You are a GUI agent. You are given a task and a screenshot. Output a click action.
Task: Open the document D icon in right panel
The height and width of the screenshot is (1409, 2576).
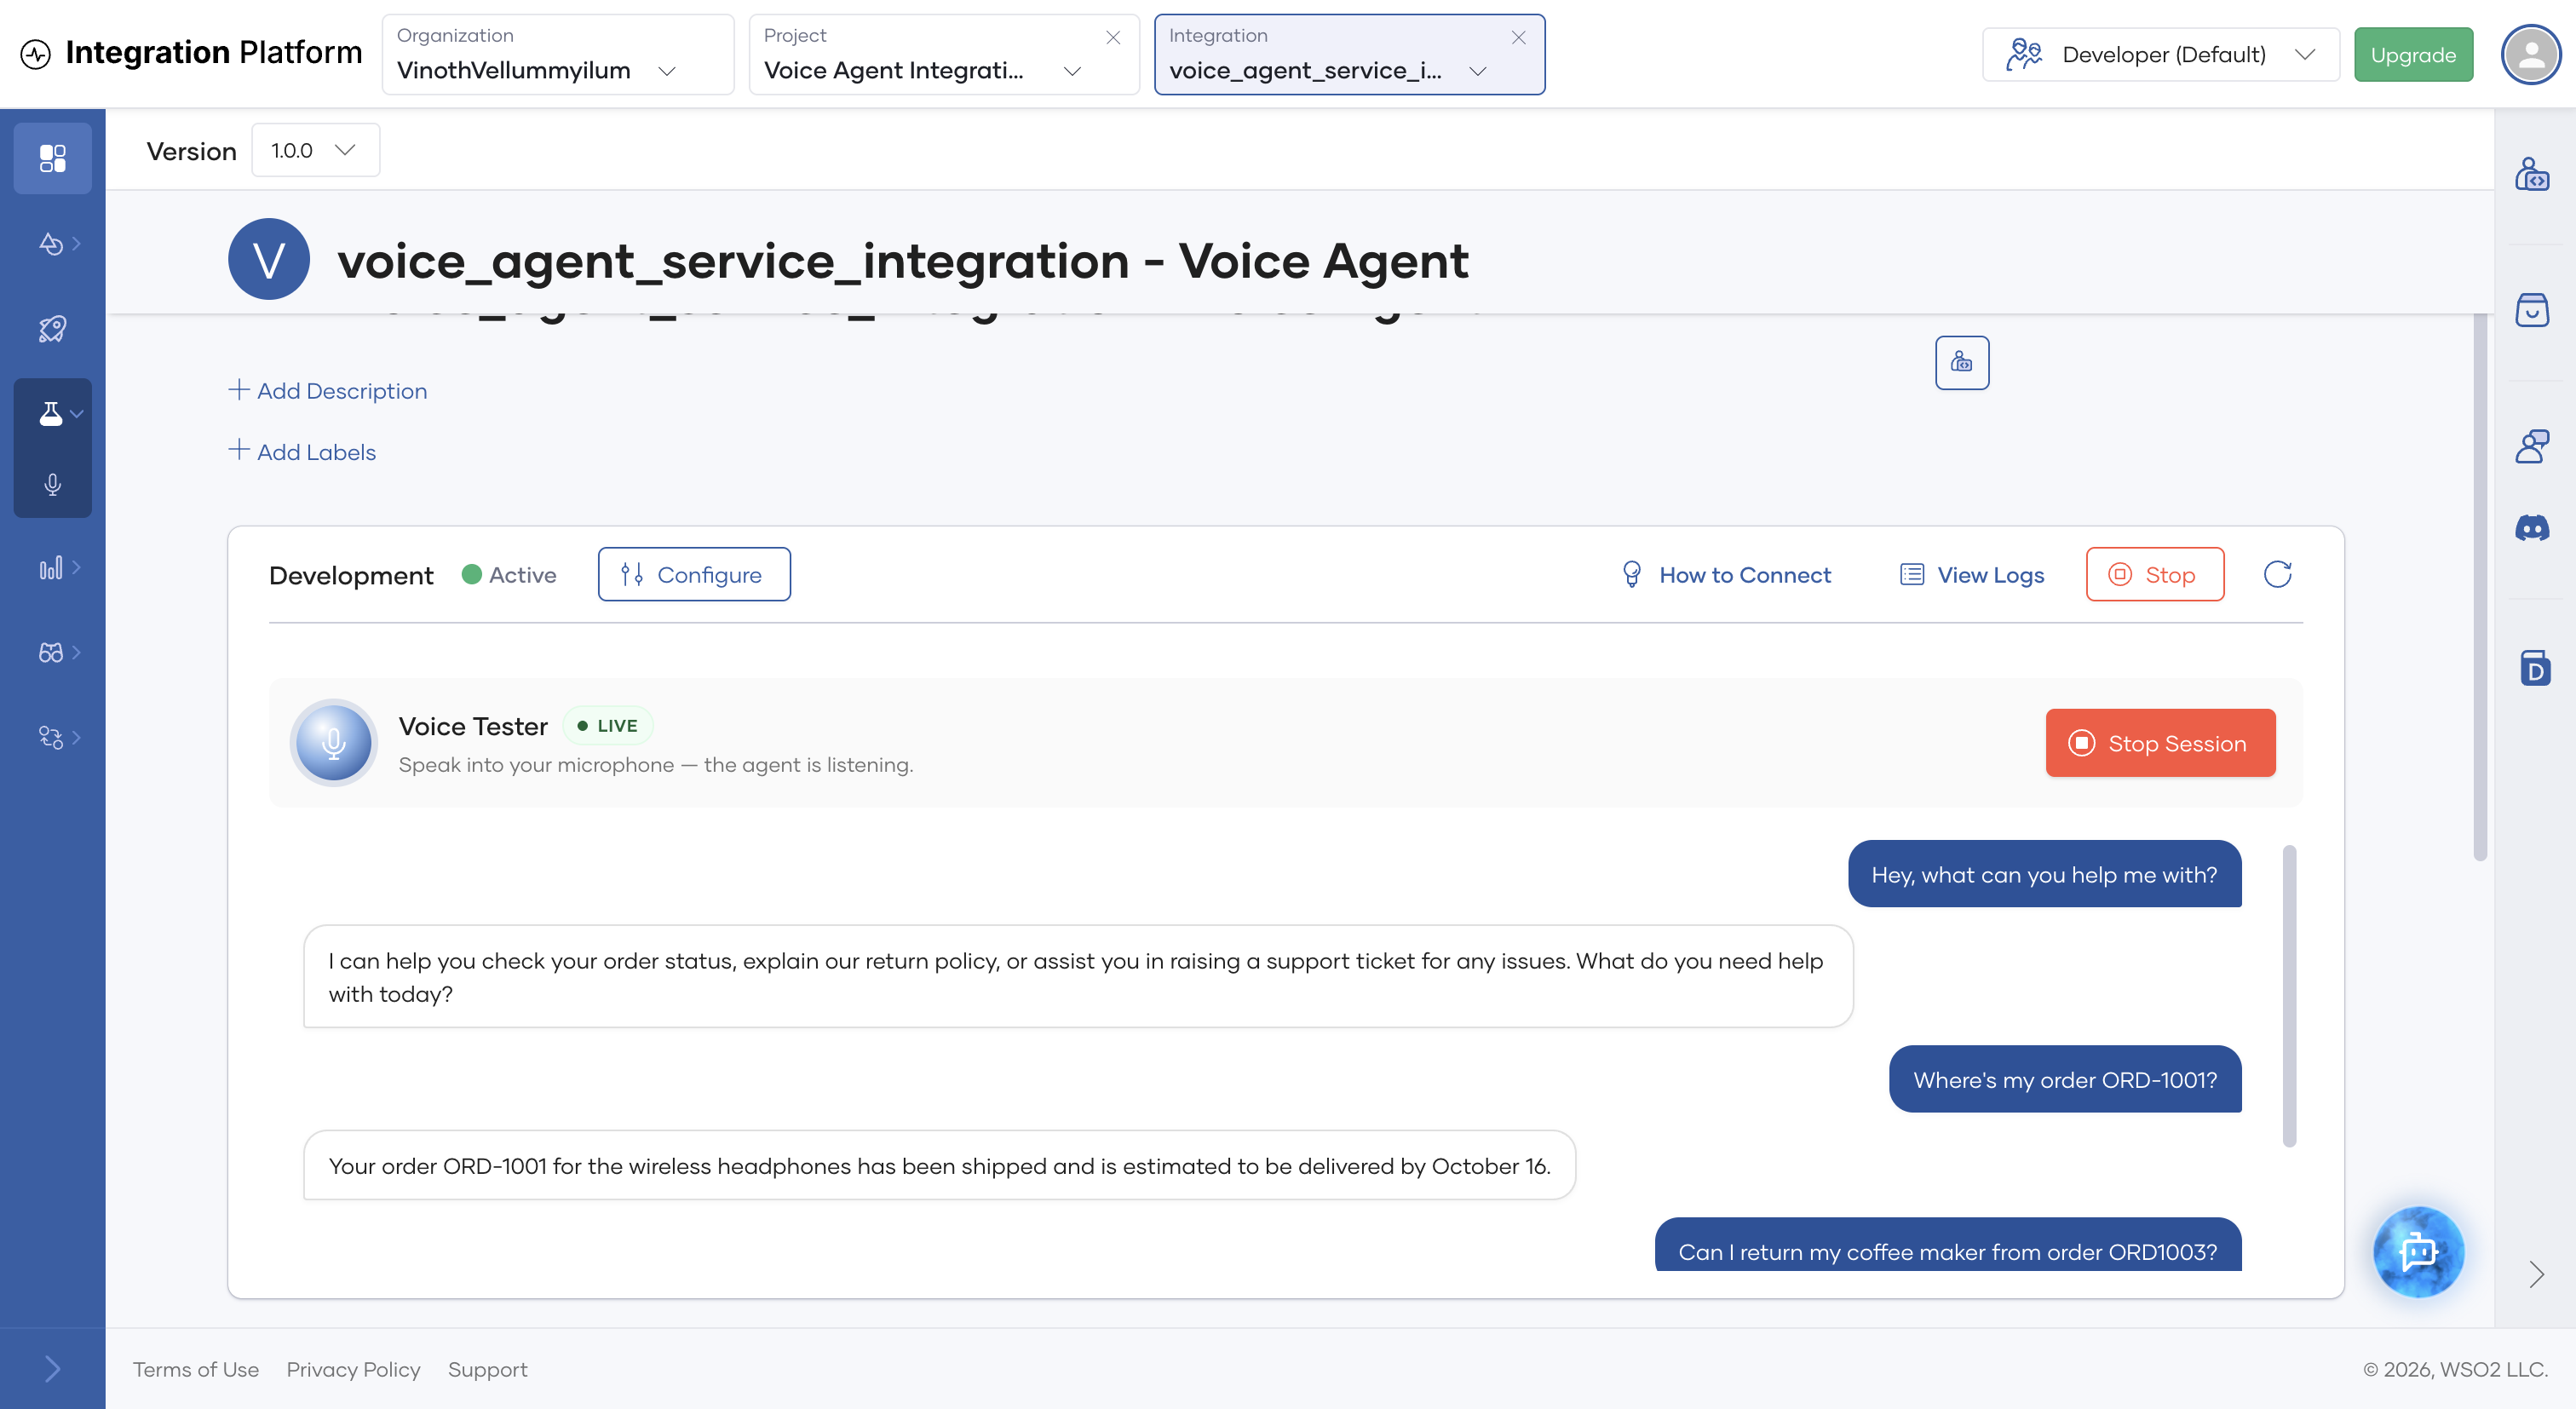pyautogui.click(x=2534, y=667)
